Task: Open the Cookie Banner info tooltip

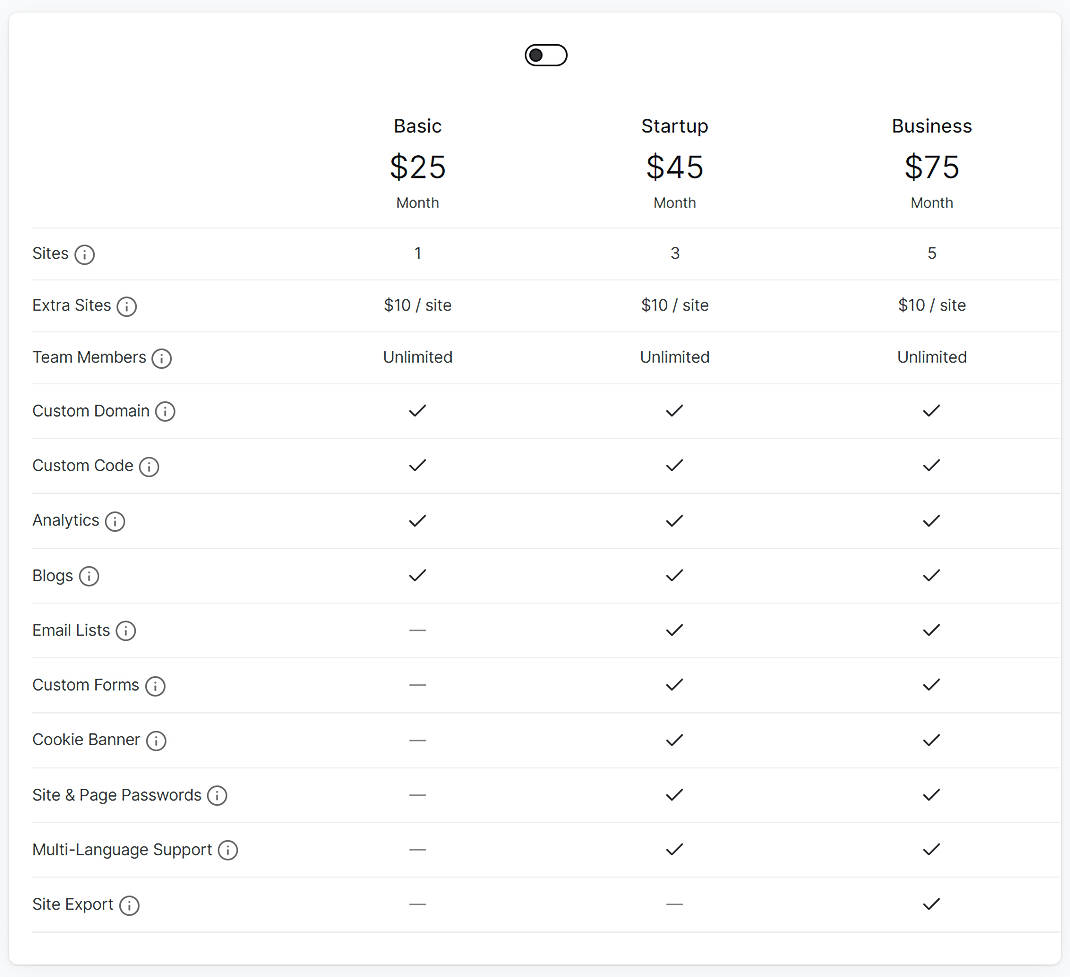Action: click(156, 740)
